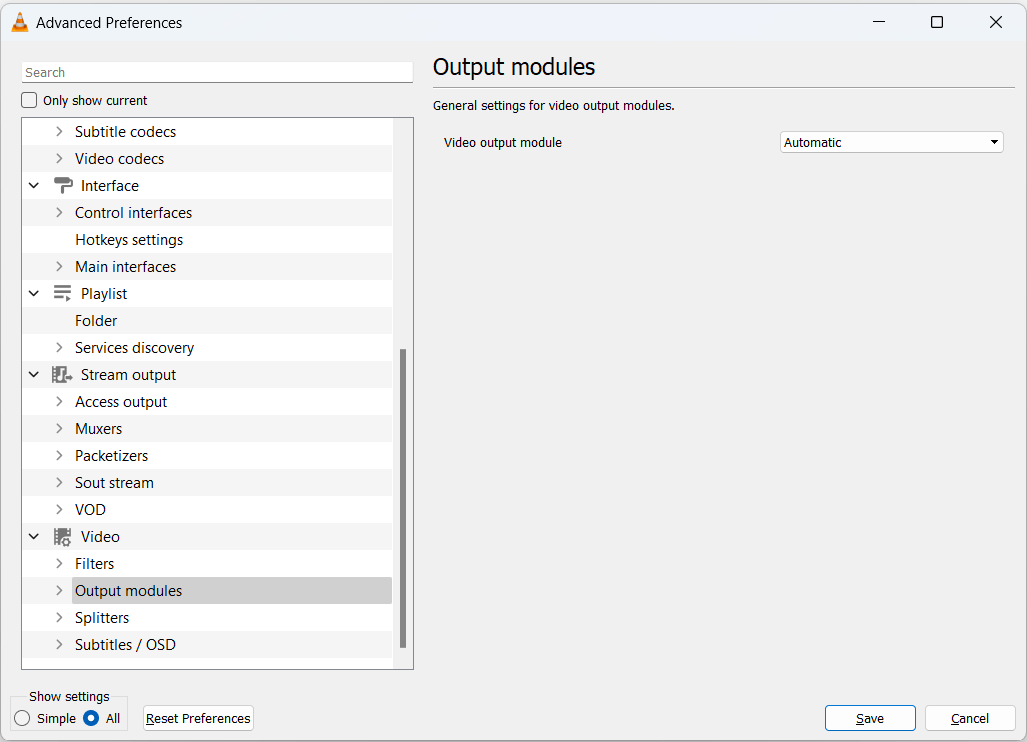1027x742 pixels.
Task: Click the VLC cone icon in title bar
Action: click(18, 21)
